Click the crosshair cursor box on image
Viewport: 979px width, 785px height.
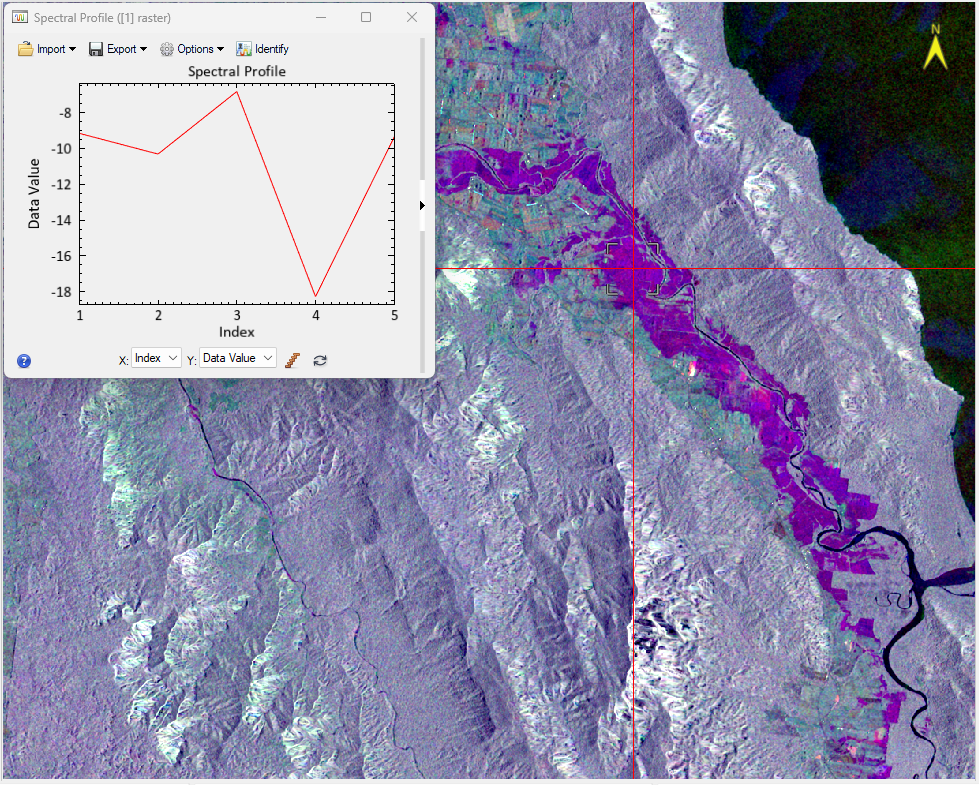click(633, 268)
